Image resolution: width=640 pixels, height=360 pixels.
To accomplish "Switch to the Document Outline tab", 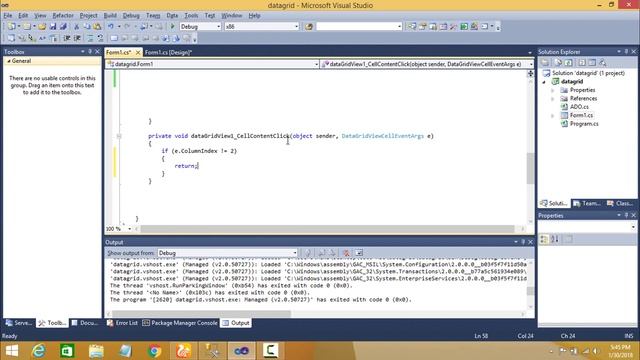I will pyautogui.click(x=85, y=323).
